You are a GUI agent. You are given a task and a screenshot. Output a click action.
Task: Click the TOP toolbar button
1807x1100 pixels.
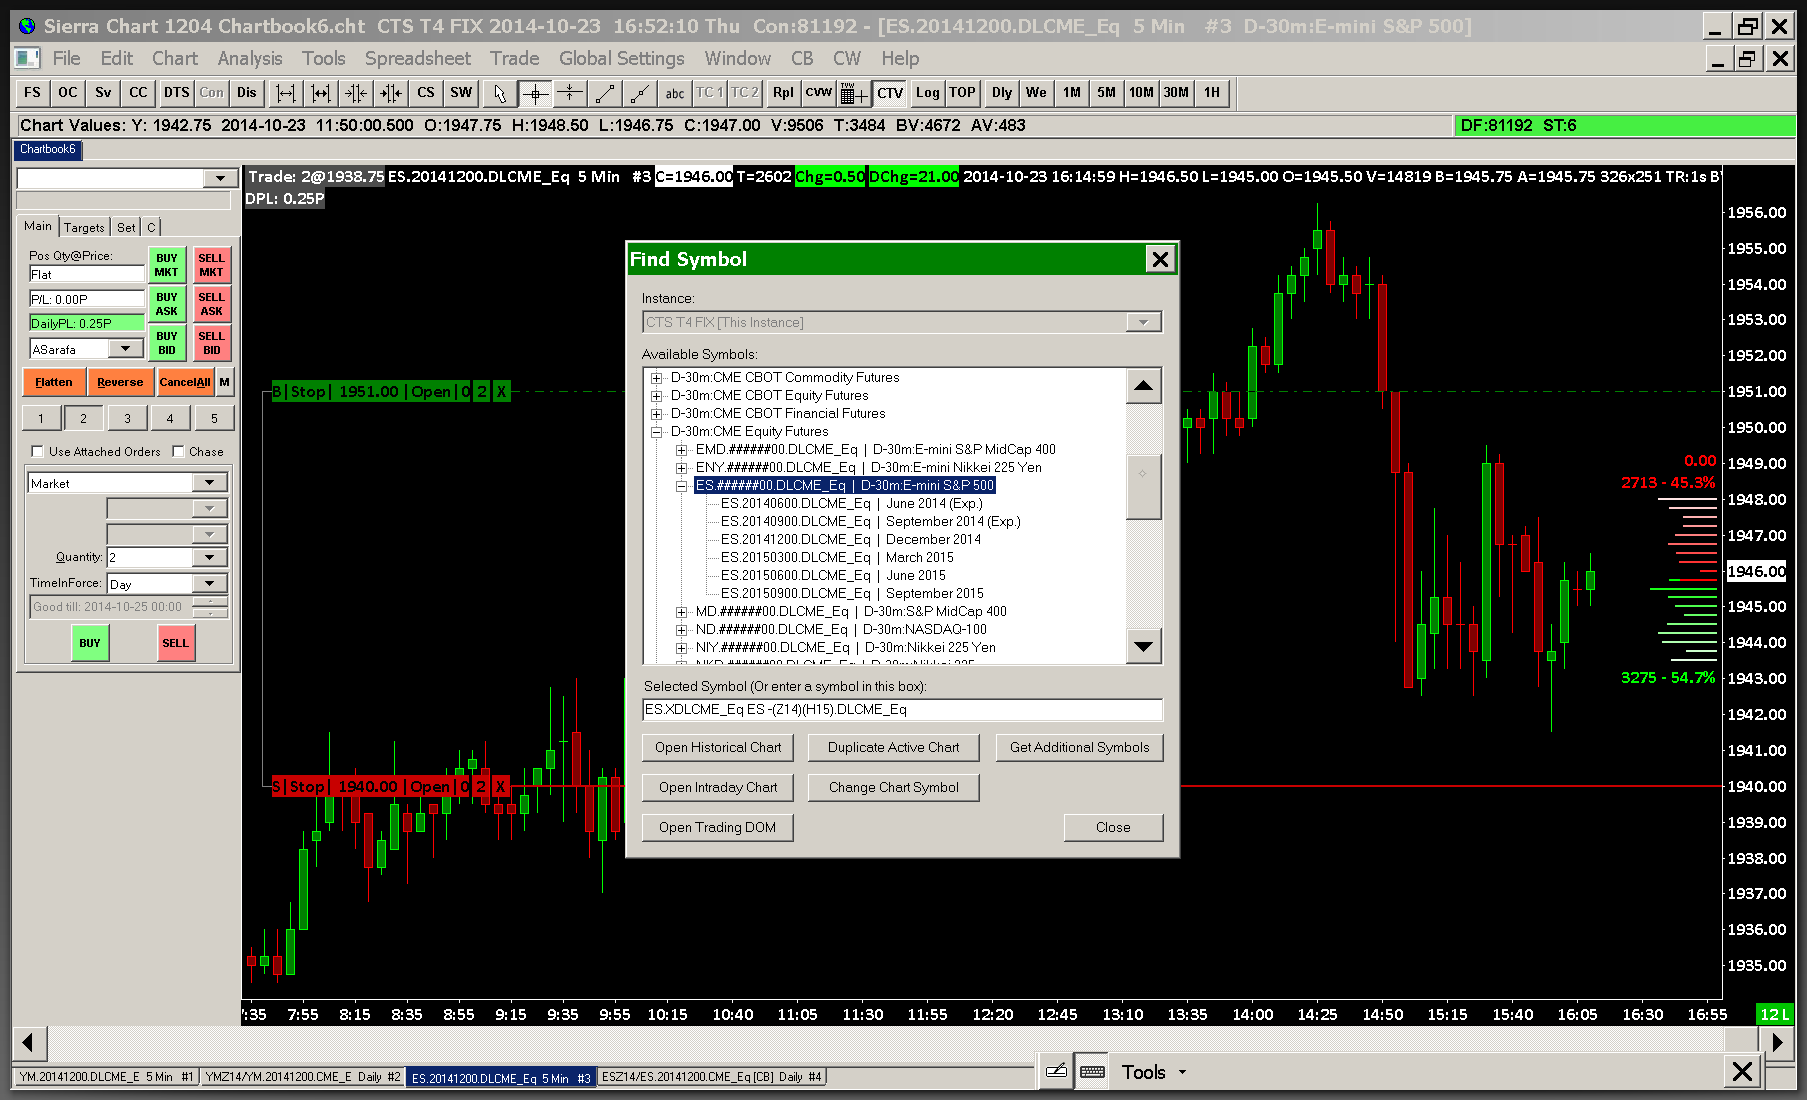[962, 93]
